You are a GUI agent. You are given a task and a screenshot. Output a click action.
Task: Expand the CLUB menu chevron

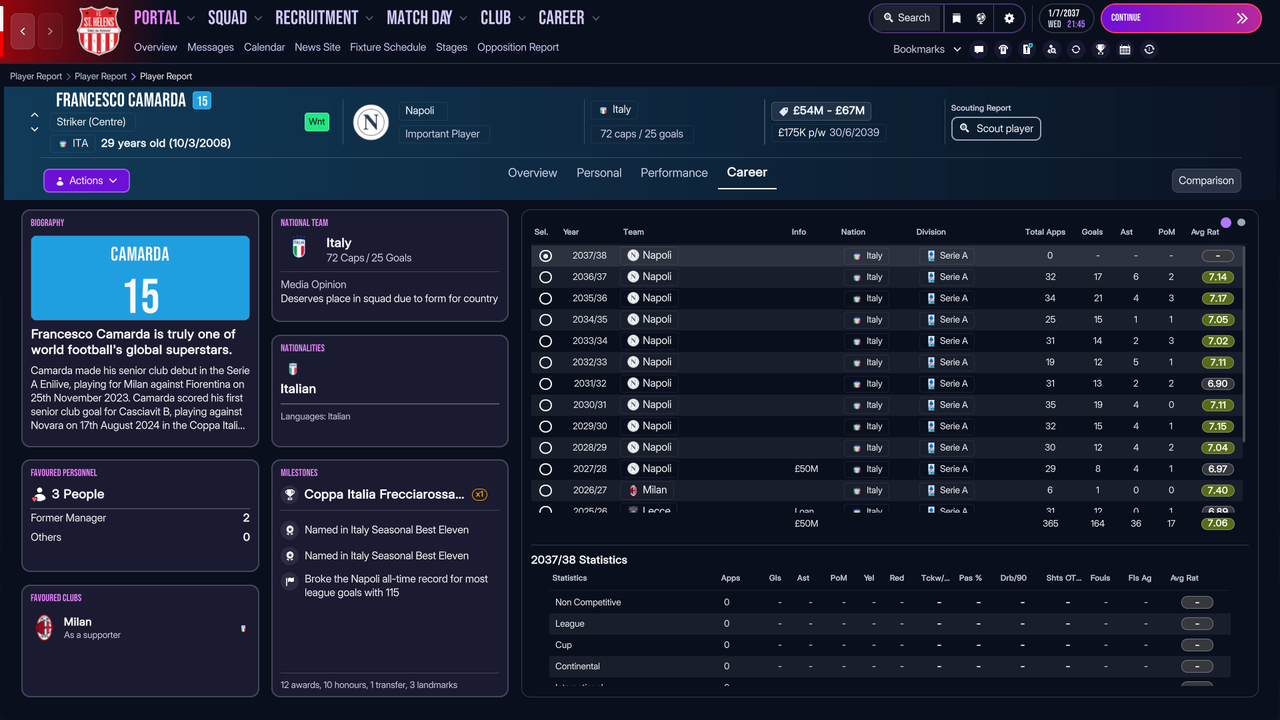[x=521, y=18]
